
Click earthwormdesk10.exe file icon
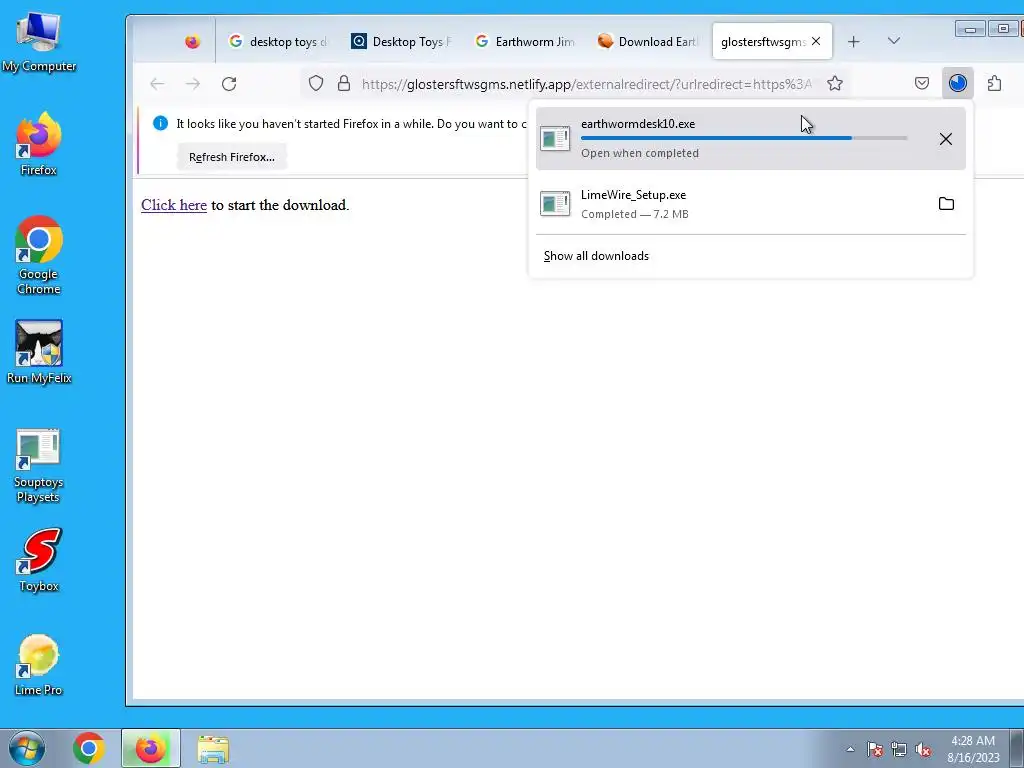pos(555,138)
